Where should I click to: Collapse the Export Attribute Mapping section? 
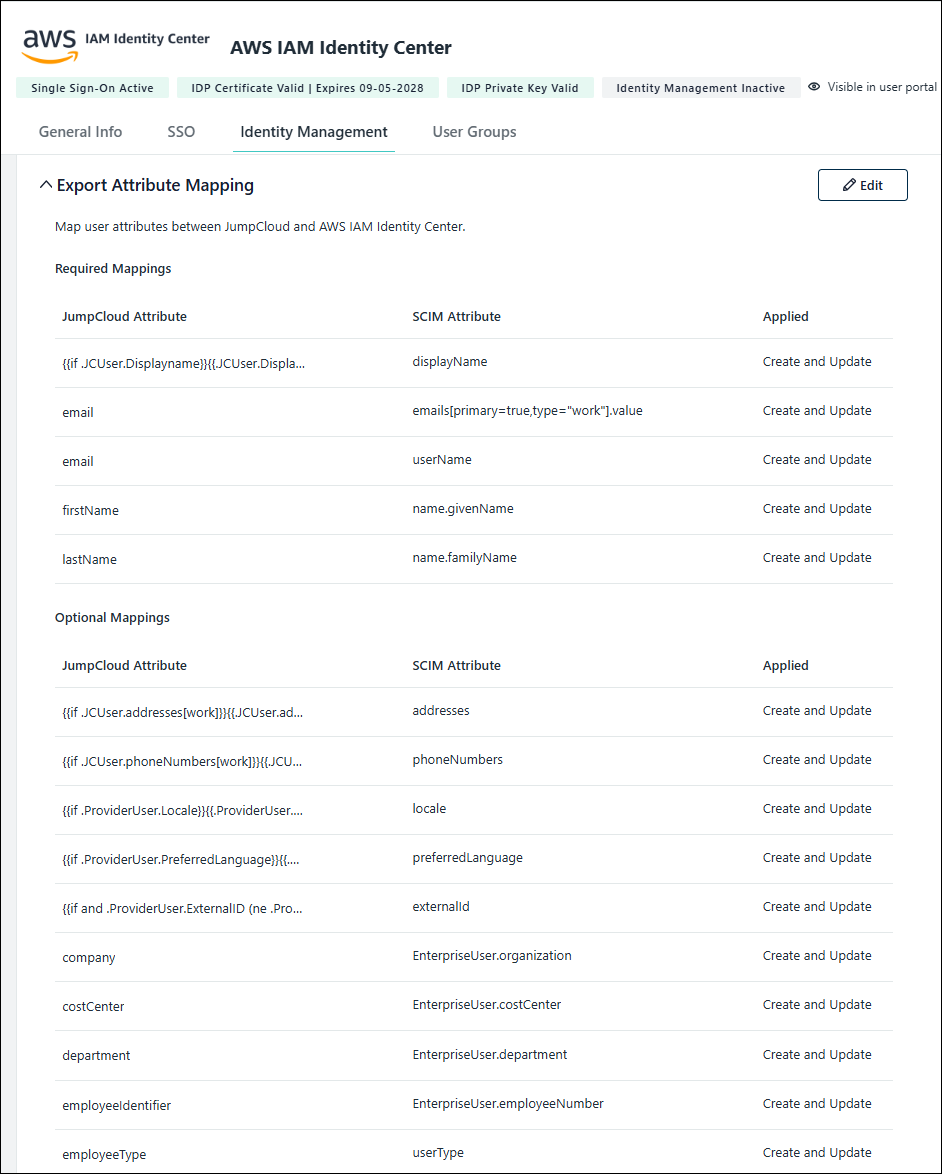[x=45, y=185]
